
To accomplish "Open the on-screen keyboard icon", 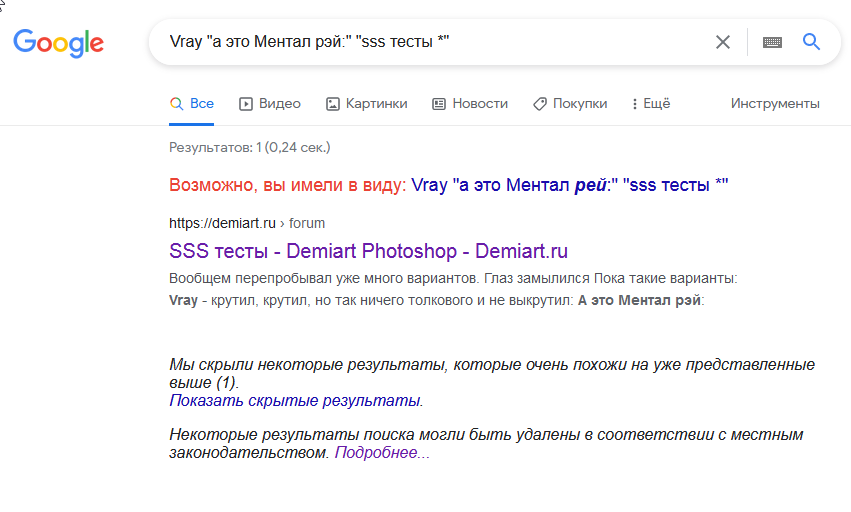I will (772, 42).
